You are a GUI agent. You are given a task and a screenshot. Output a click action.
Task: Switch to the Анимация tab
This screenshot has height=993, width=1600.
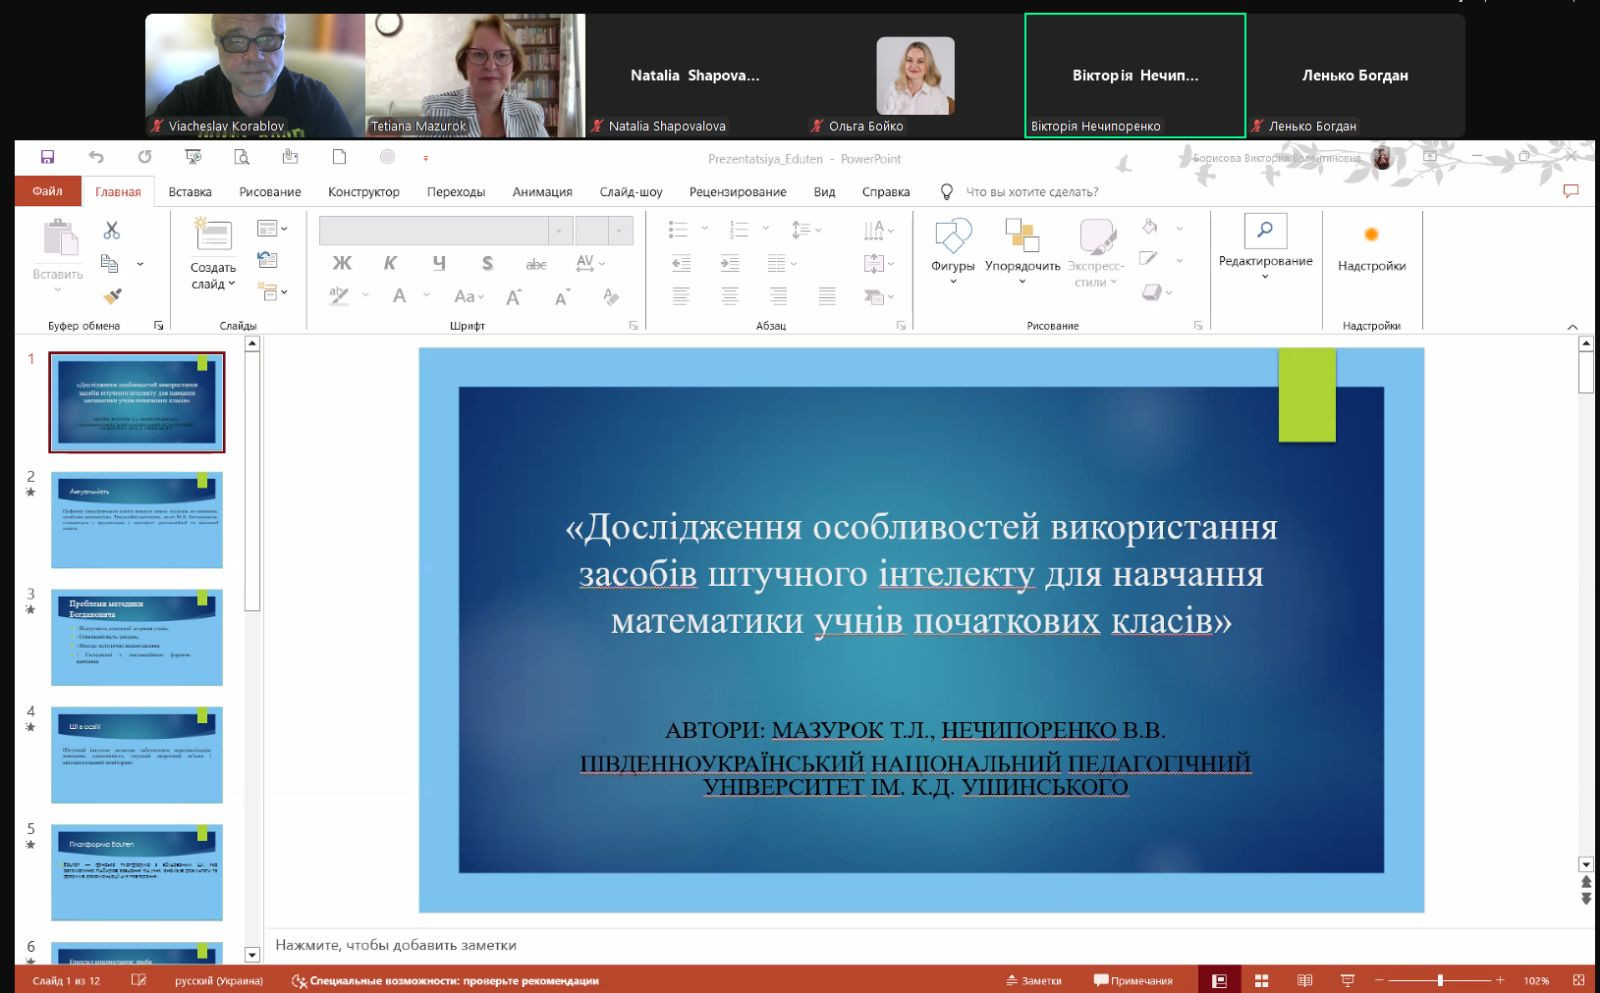pyautogui.click(x=542, y=192)
